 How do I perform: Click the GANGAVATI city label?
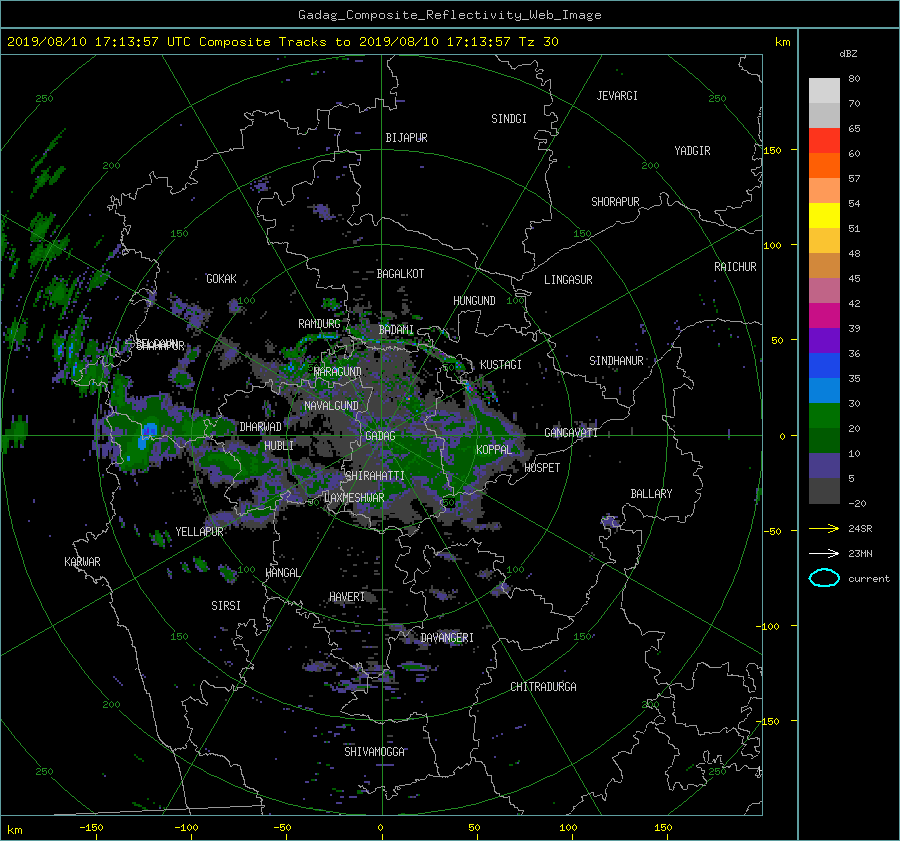(x=571, y=432)
